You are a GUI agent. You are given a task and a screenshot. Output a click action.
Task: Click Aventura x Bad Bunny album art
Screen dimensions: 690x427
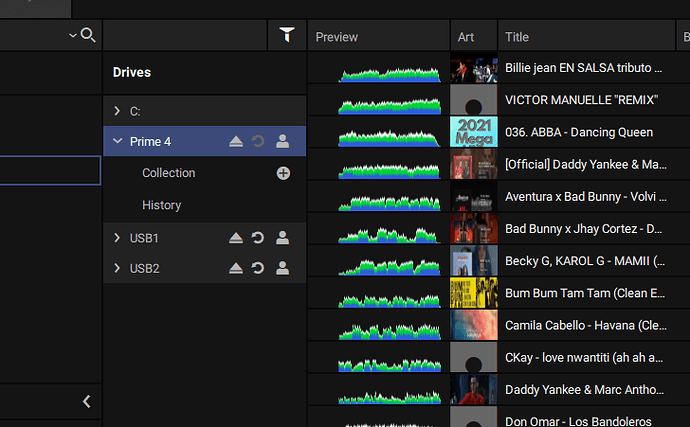[474, 196]
